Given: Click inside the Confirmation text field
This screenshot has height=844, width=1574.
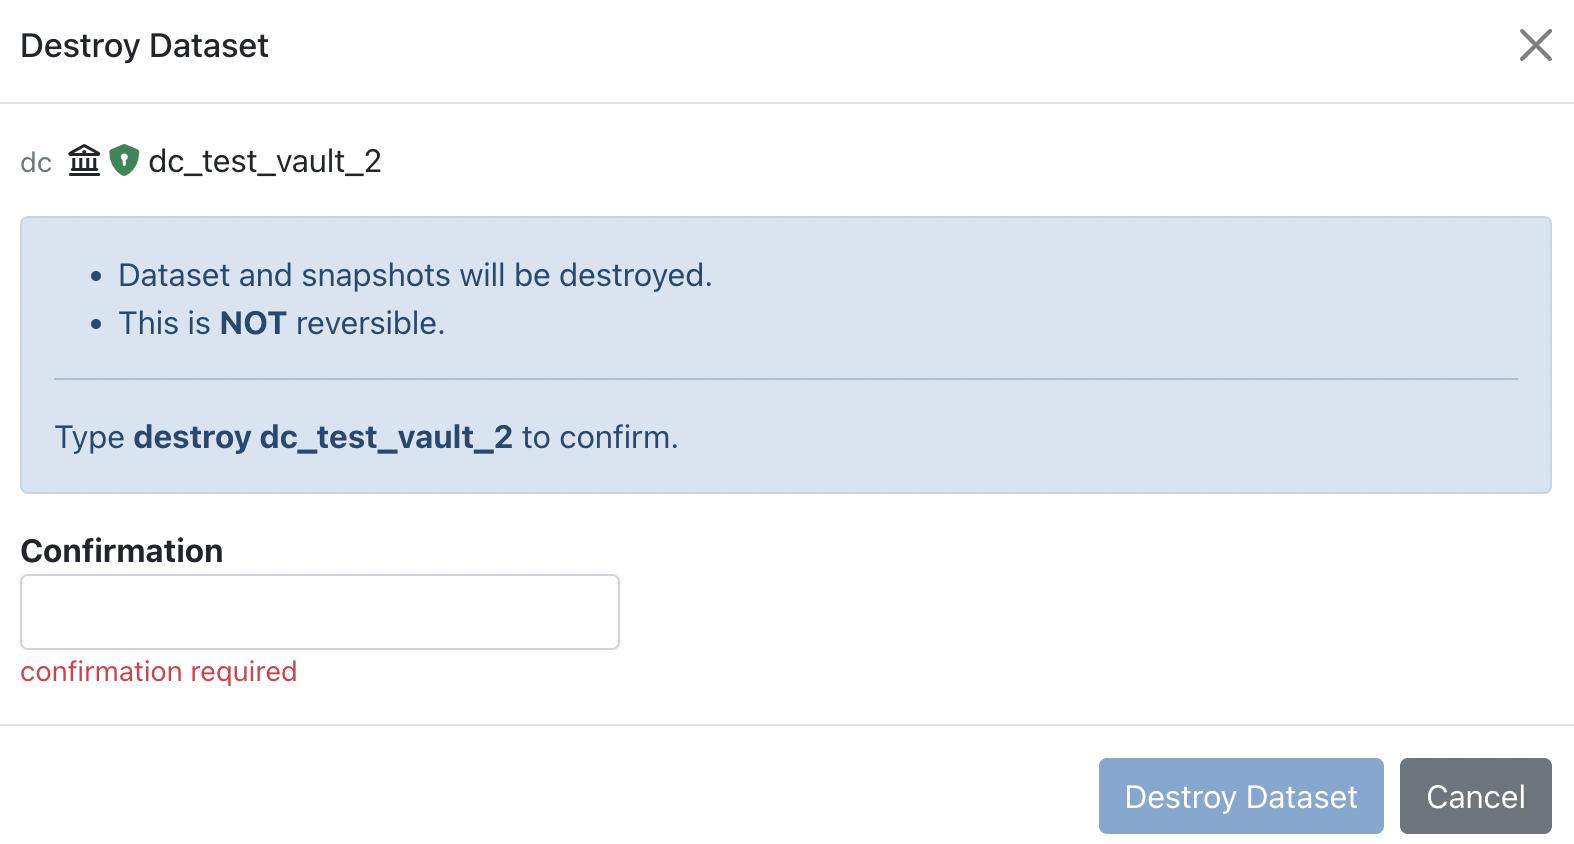Looking at the screenshot, I should pyautogui.click(x=319, y=611).
